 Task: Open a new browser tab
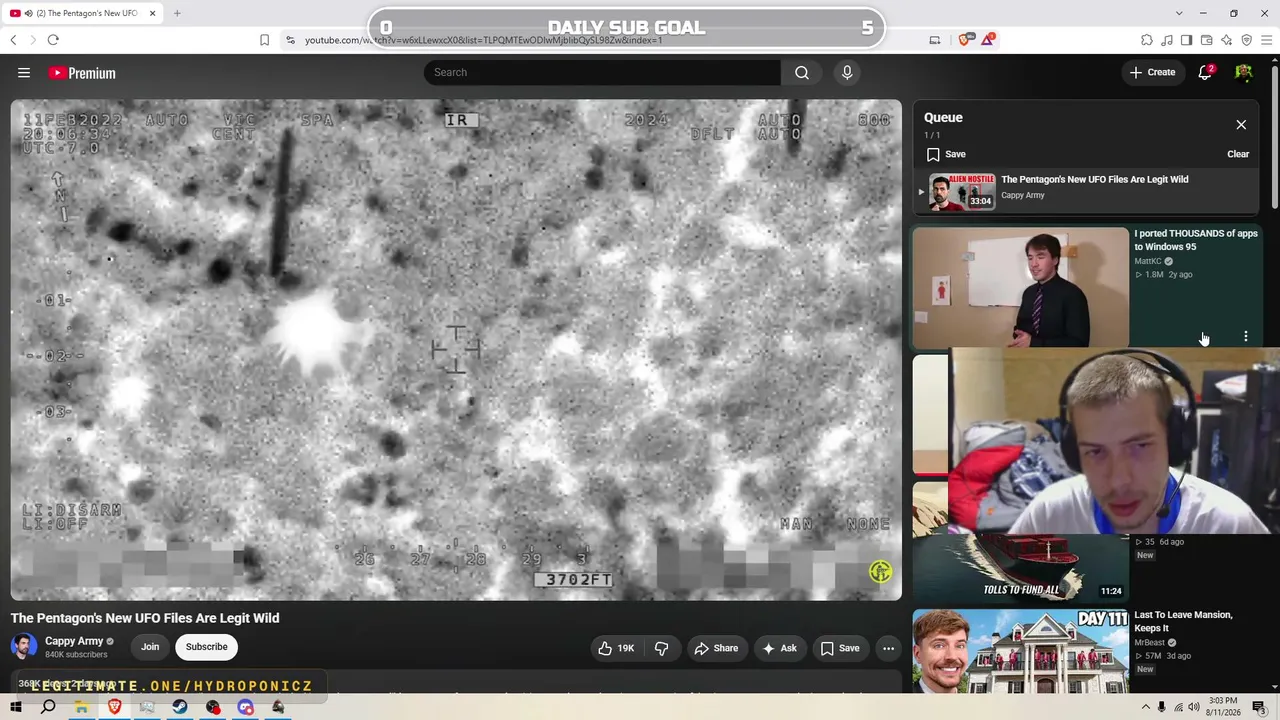(x=177, y=13)
